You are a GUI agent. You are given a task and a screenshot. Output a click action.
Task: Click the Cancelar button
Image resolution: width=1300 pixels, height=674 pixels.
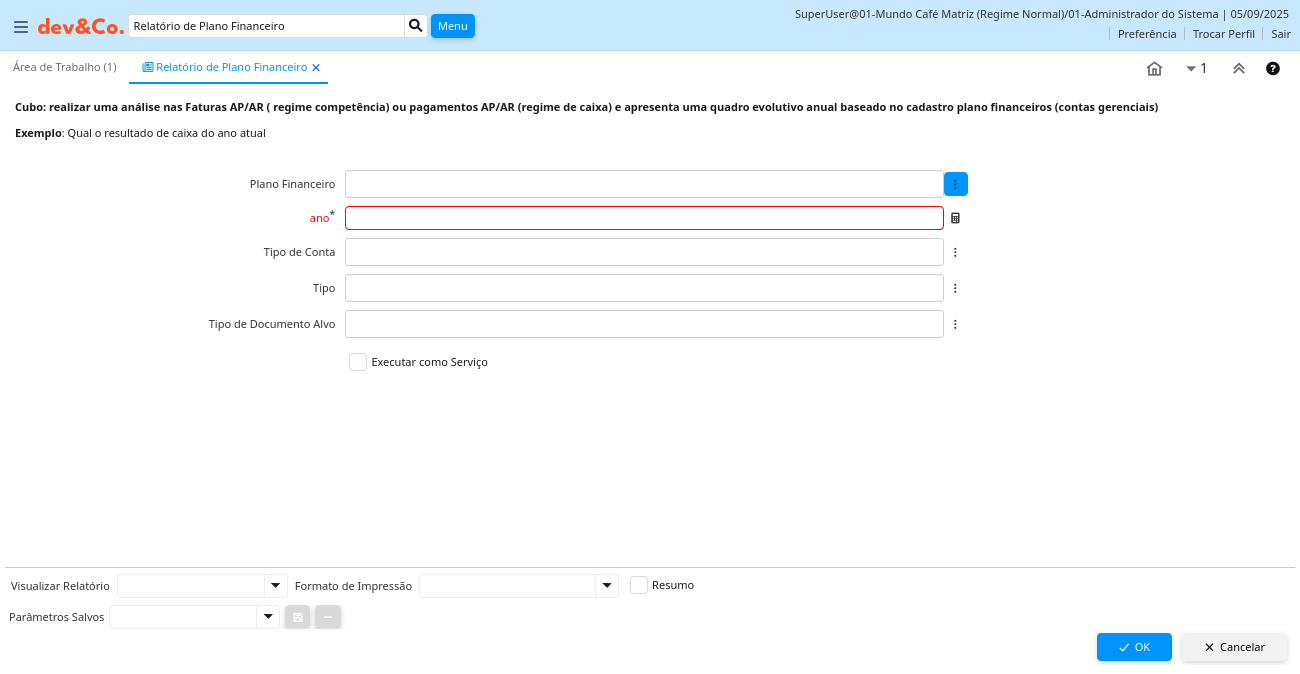coord(1234,647)
